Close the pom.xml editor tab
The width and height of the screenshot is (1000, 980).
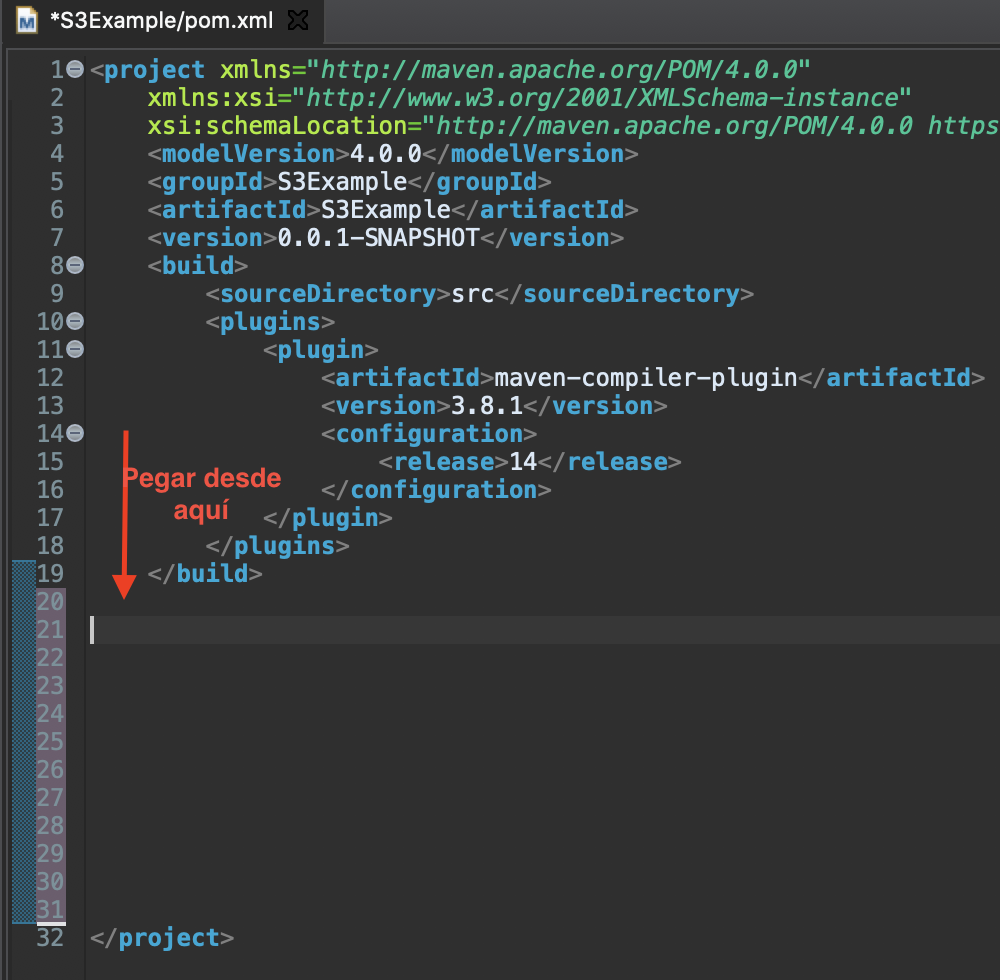[298, 18]
